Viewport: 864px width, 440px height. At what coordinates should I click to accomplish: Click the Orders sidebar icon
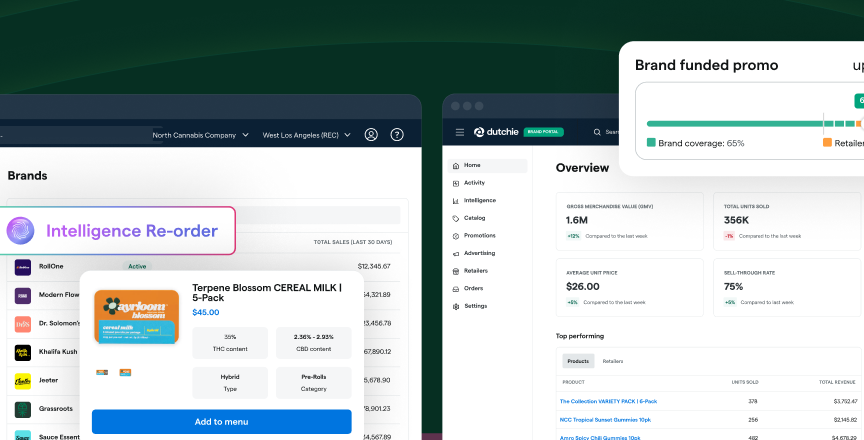(x=456, y=289)
